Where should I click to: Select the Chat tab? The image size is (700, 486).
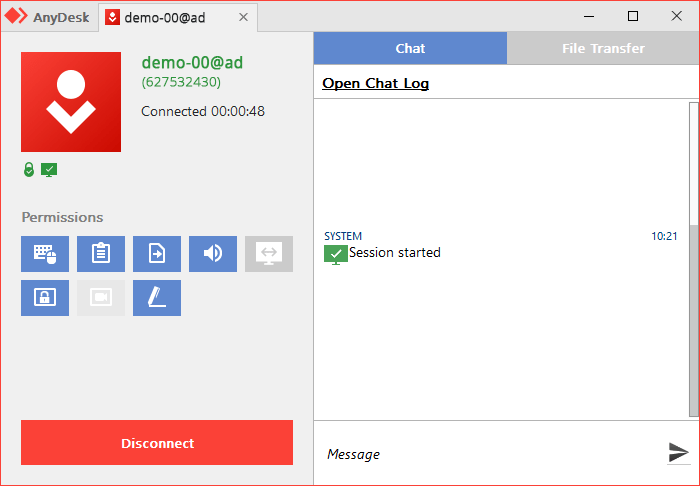click(410, 48)
